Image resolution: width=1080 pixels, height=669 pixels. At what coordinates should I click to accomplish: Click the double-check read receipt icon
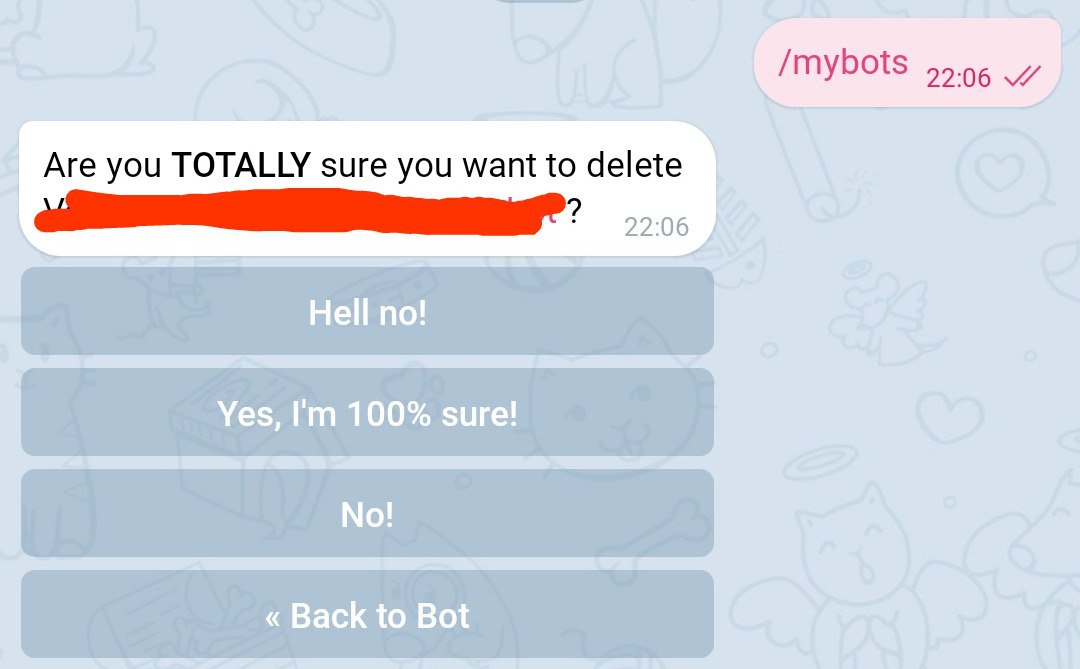tap(1022, 76)
